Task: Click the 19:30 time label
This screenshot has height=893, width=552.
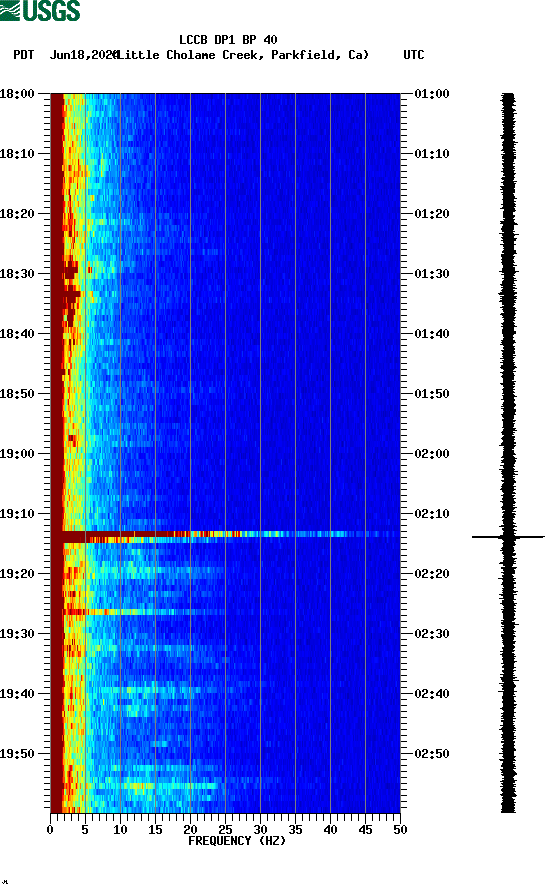Action: pos(17,634)
